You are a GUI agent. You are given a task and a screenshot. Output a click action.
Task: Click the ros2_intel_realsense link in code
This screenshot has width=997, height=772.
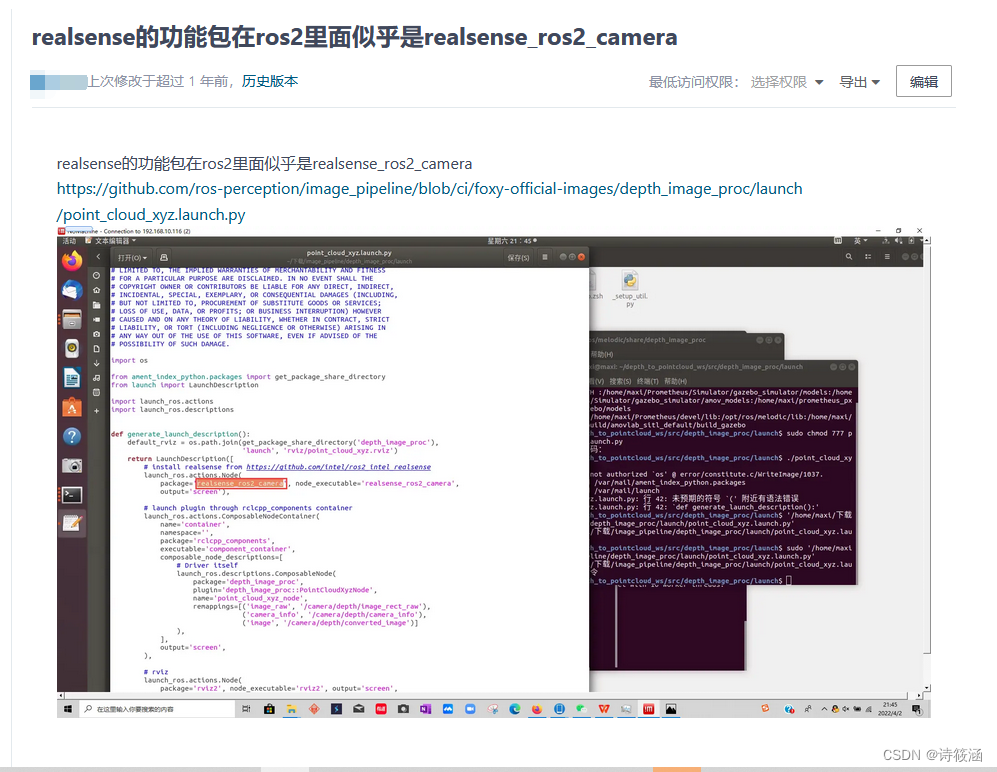point(338,467)
